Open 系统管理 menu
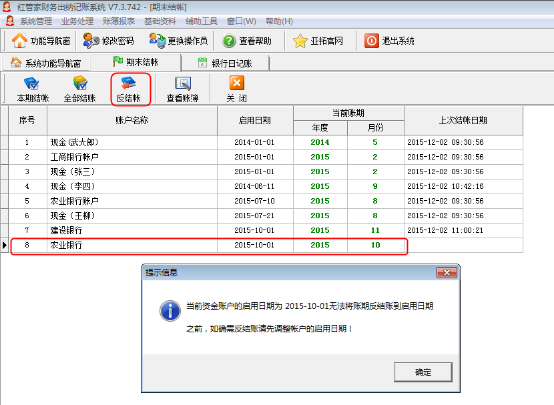This screenshot has width=554, height=405. [36, 21]
